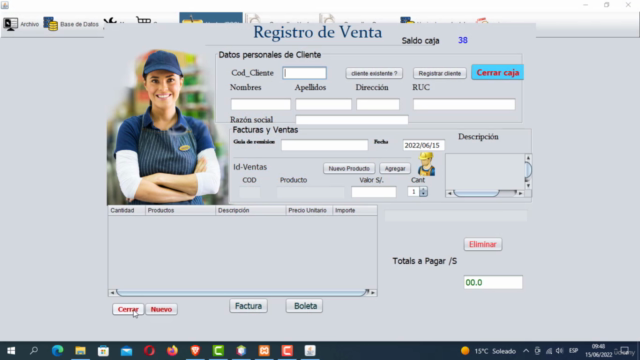Click the Cerrar button

(x=128, y=309)
